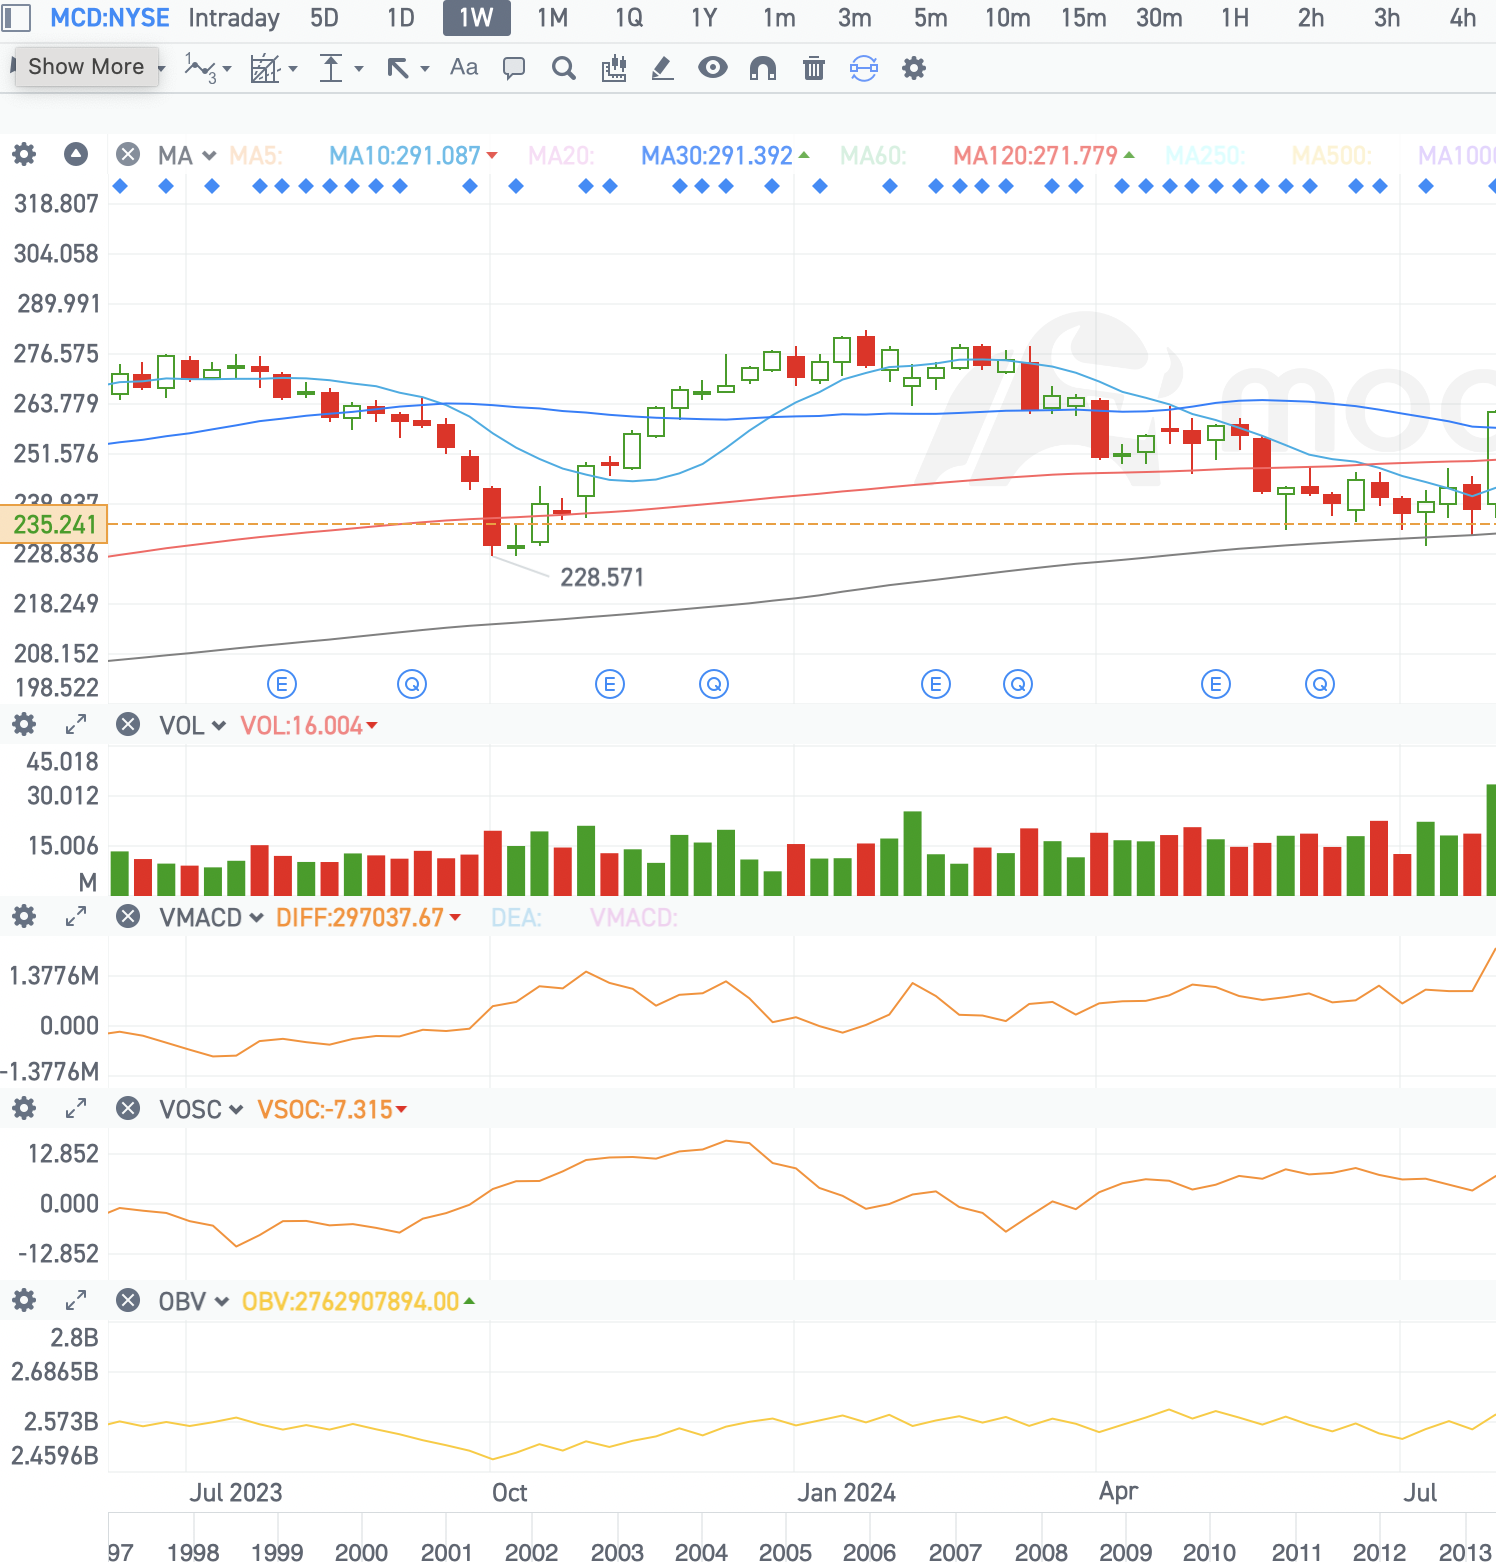Collapse the main chart panel arrow
Image resolution: width=1496 pixels, height=1562 pixels.
coord(76,154)
